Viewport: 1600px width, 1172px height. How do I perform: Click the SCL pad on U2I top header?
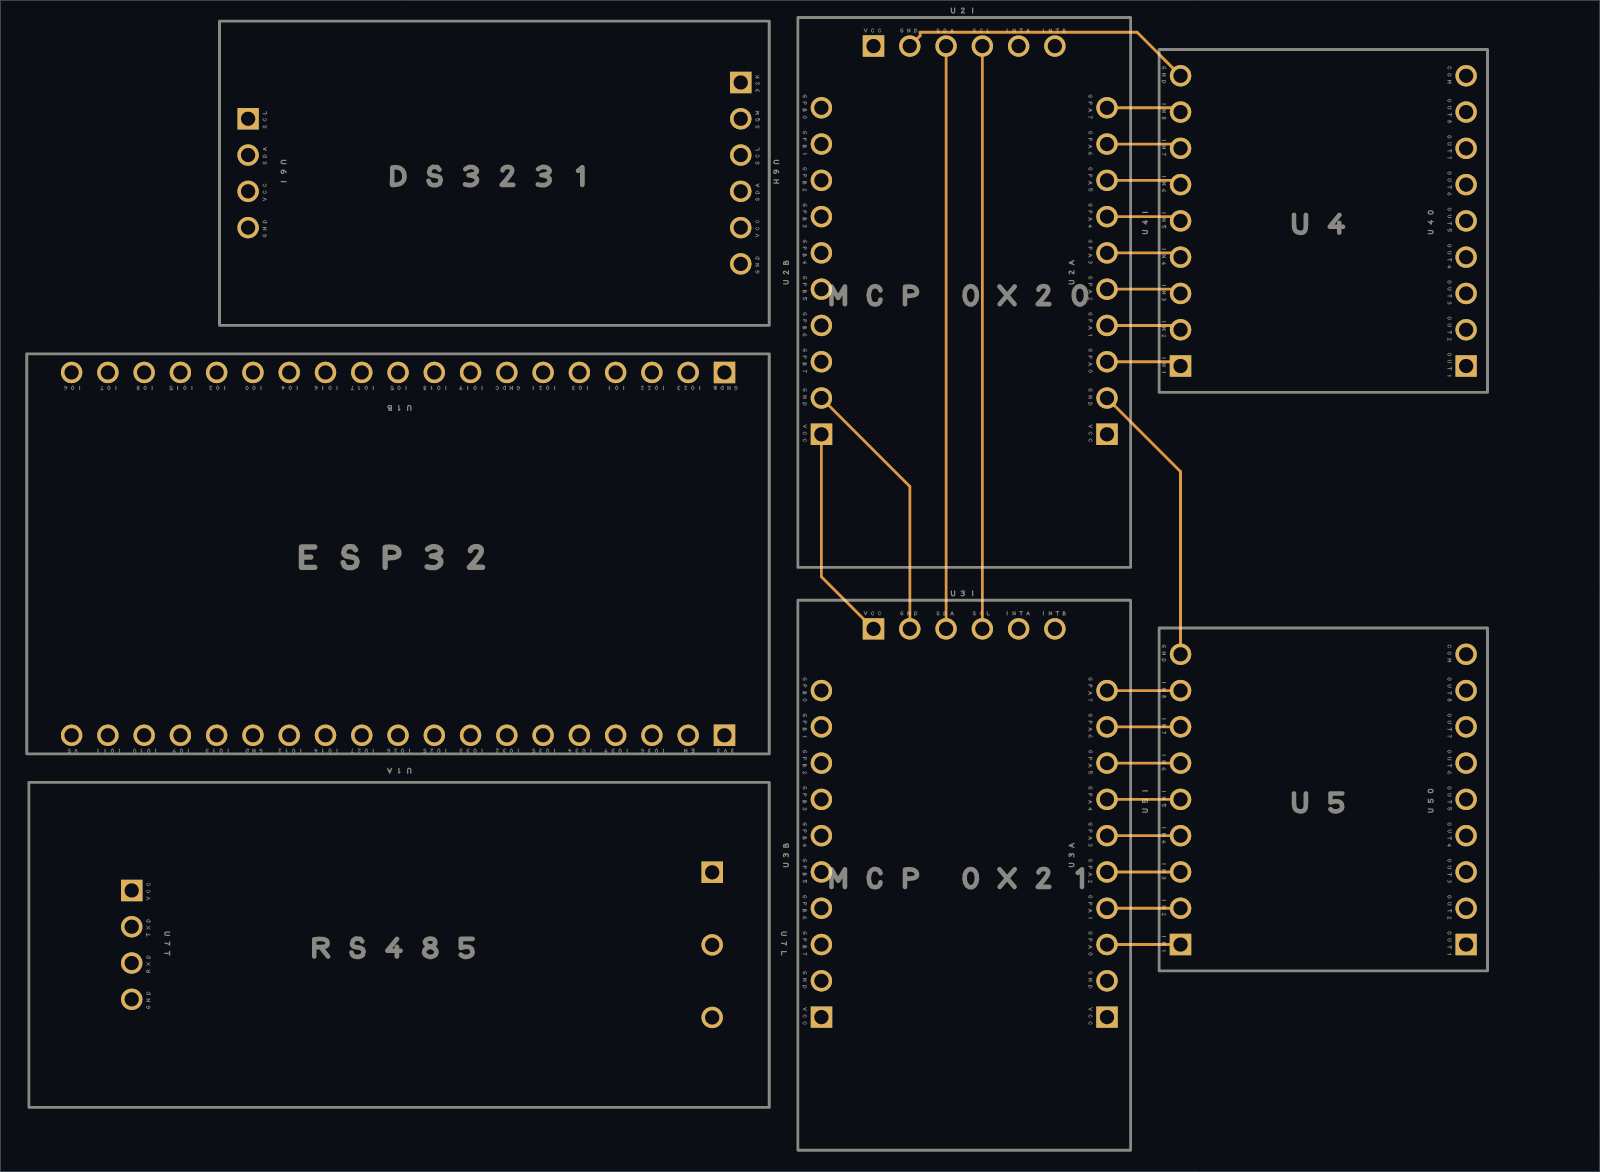coord(982,46)
